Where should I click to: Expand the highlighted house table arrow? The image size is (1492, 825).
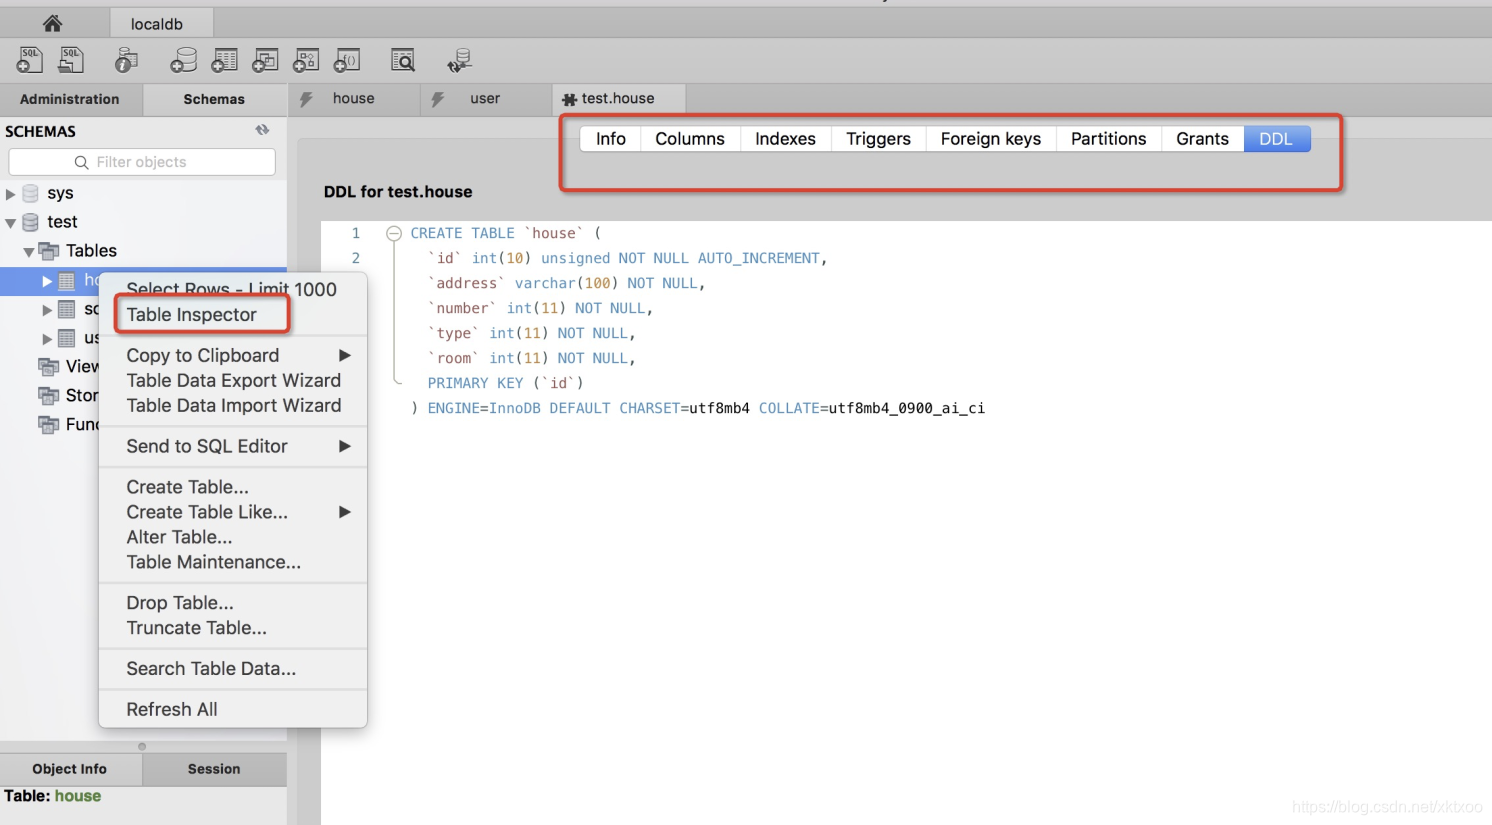(47, 281)
